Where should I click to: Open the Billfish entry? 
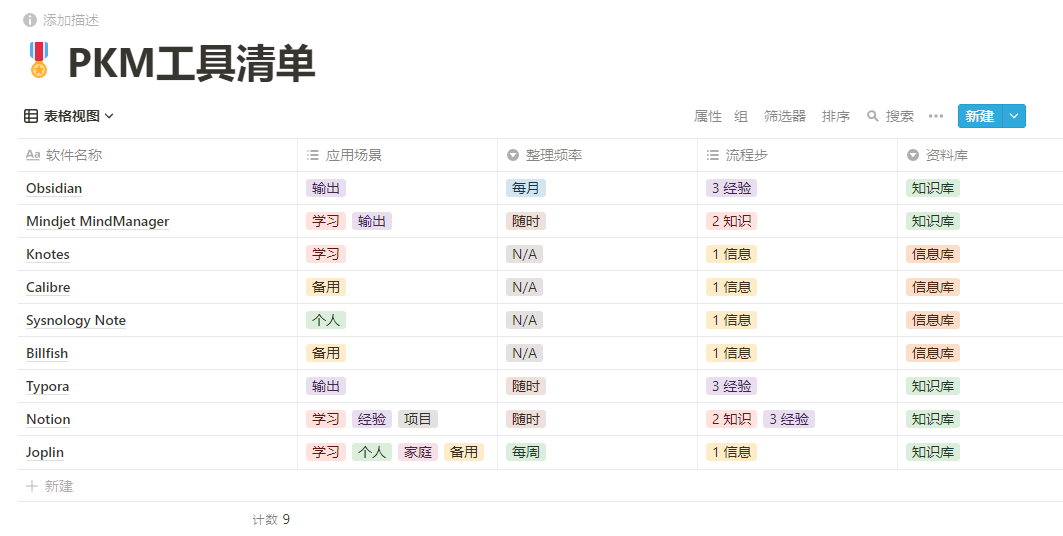pos(47,353)
